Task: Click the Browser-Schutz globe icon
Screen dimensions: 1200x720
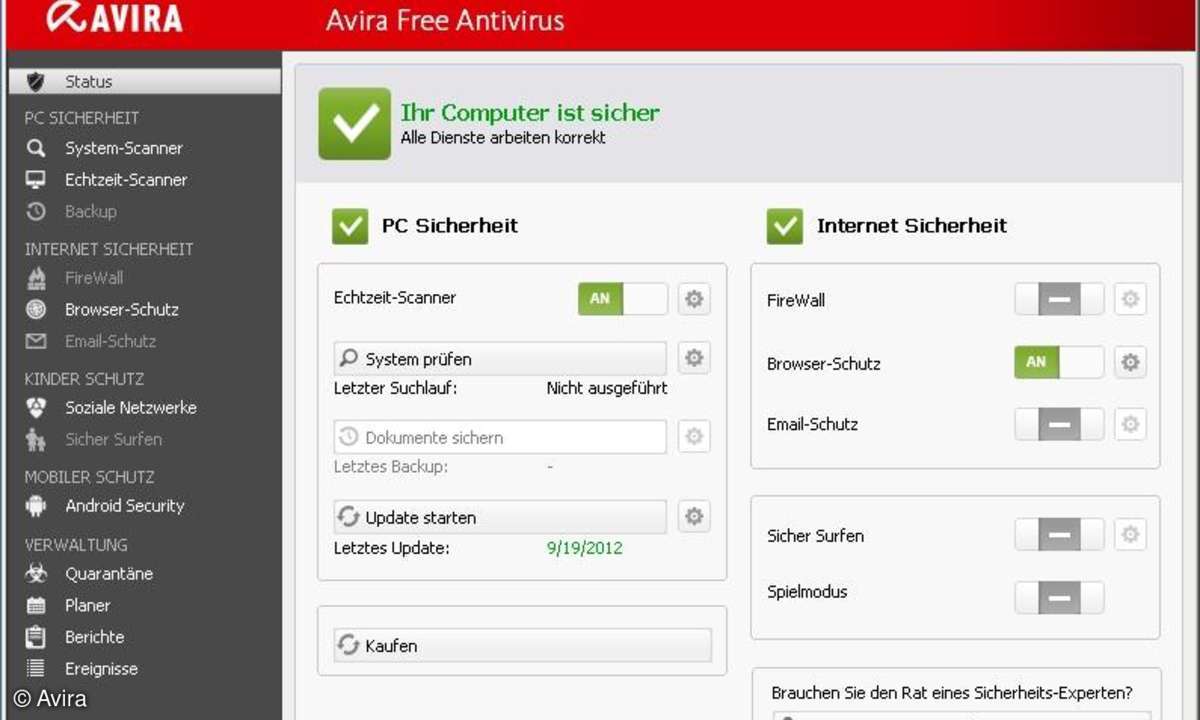Action: [x=36, y=309]
